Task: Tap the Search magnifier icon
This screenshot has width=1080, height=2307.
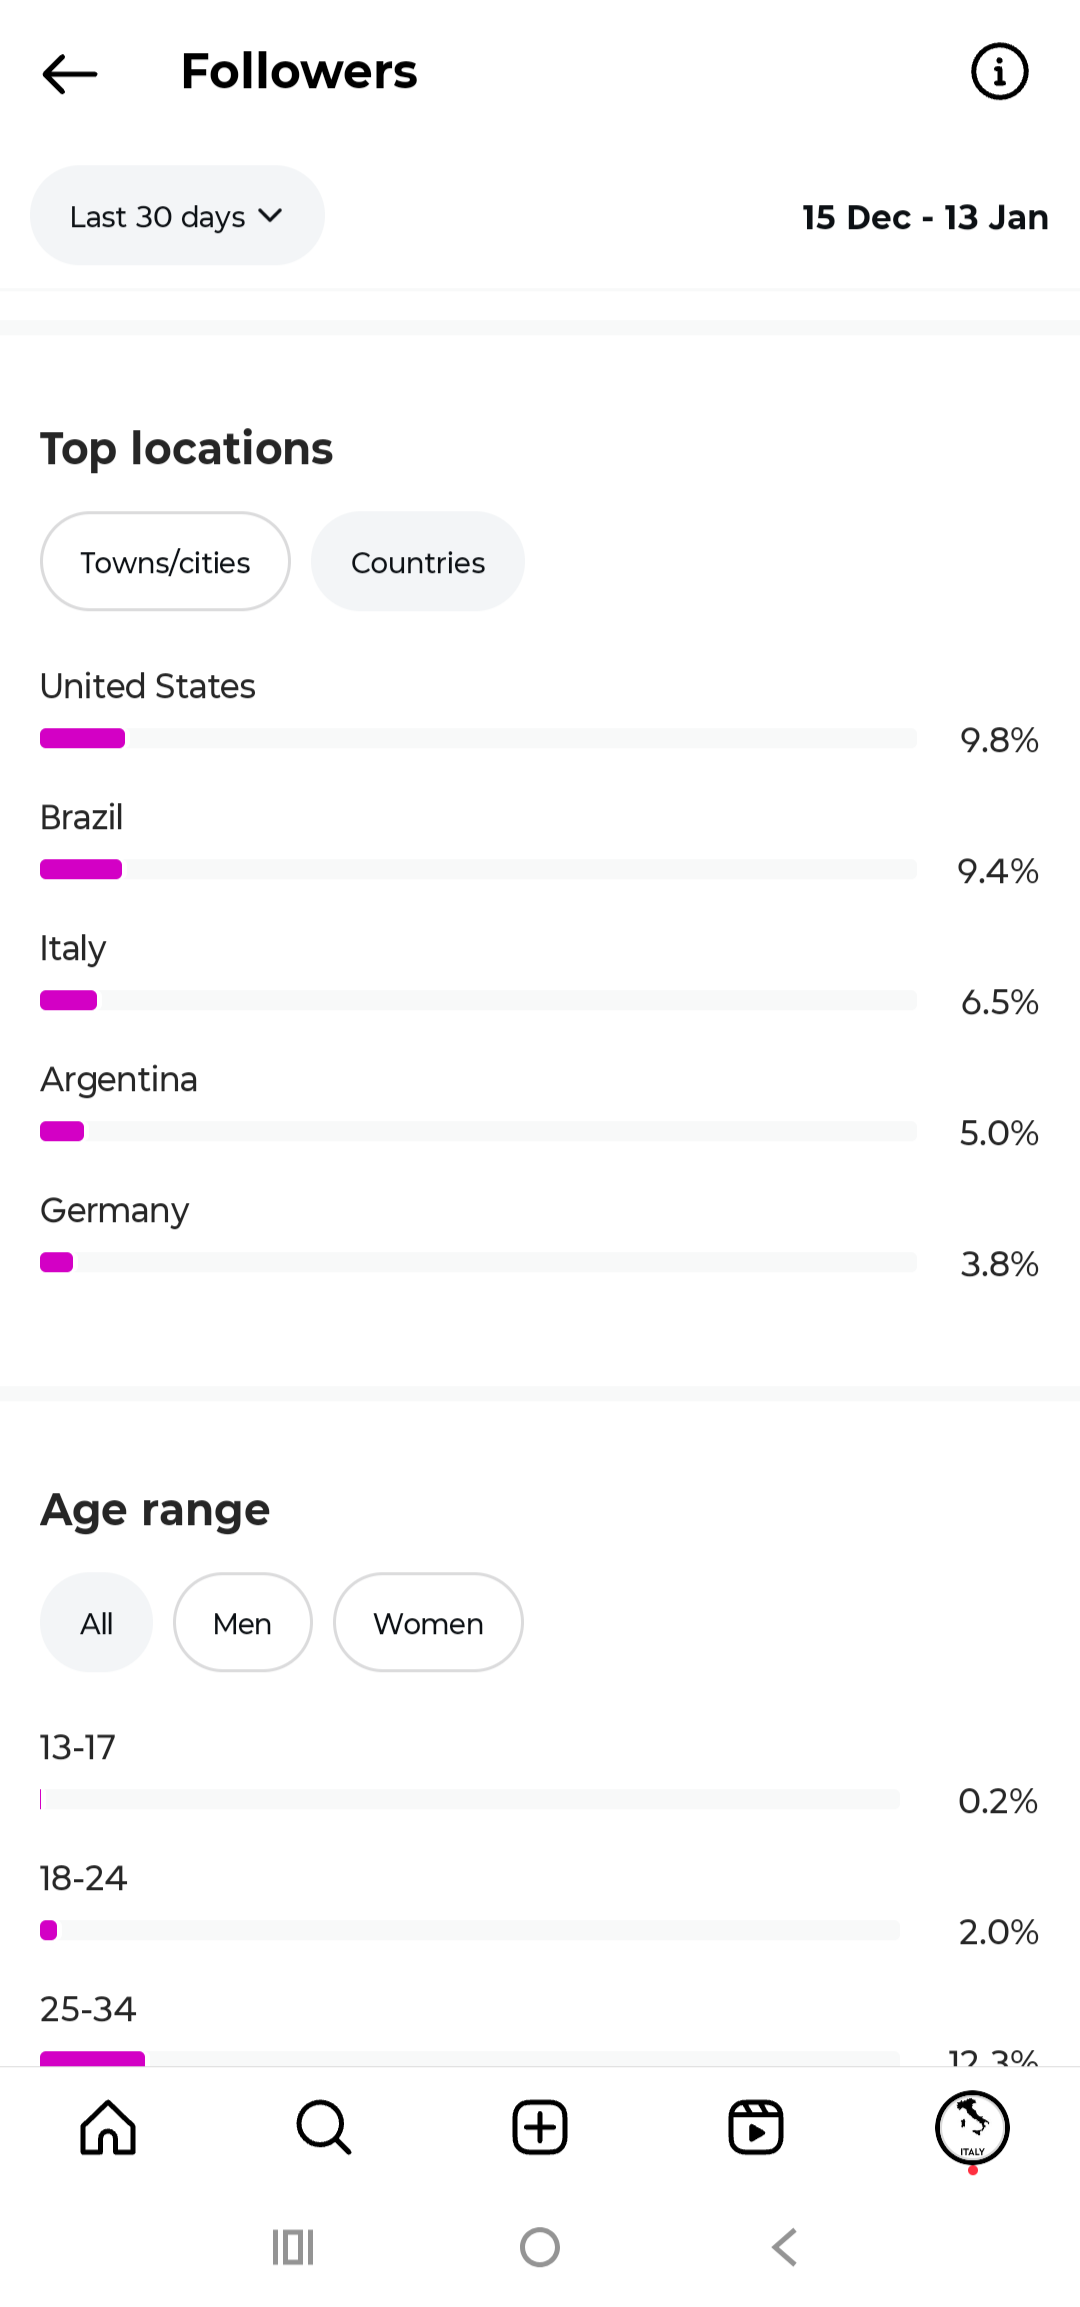Action: click(x=324, y=2127)
